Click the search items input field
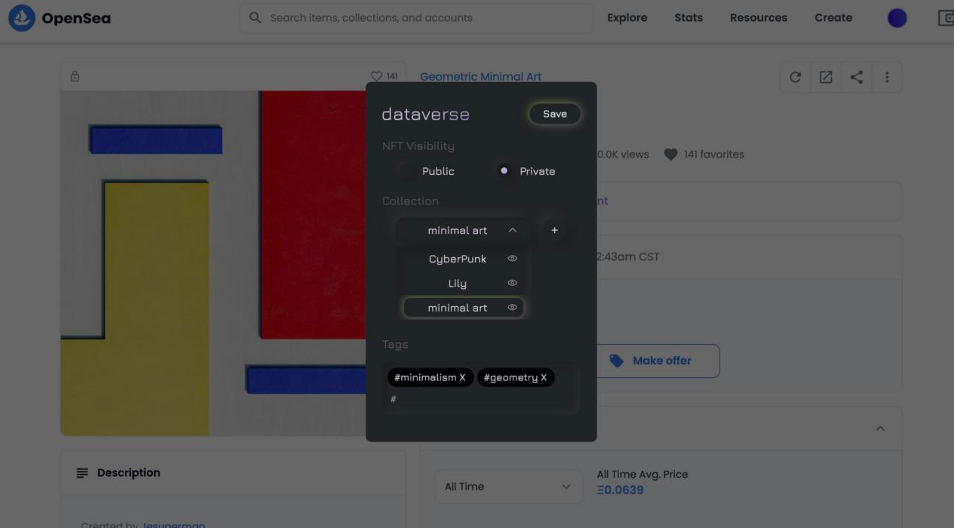This screenshot has height=528, width=954. (416, 18)
